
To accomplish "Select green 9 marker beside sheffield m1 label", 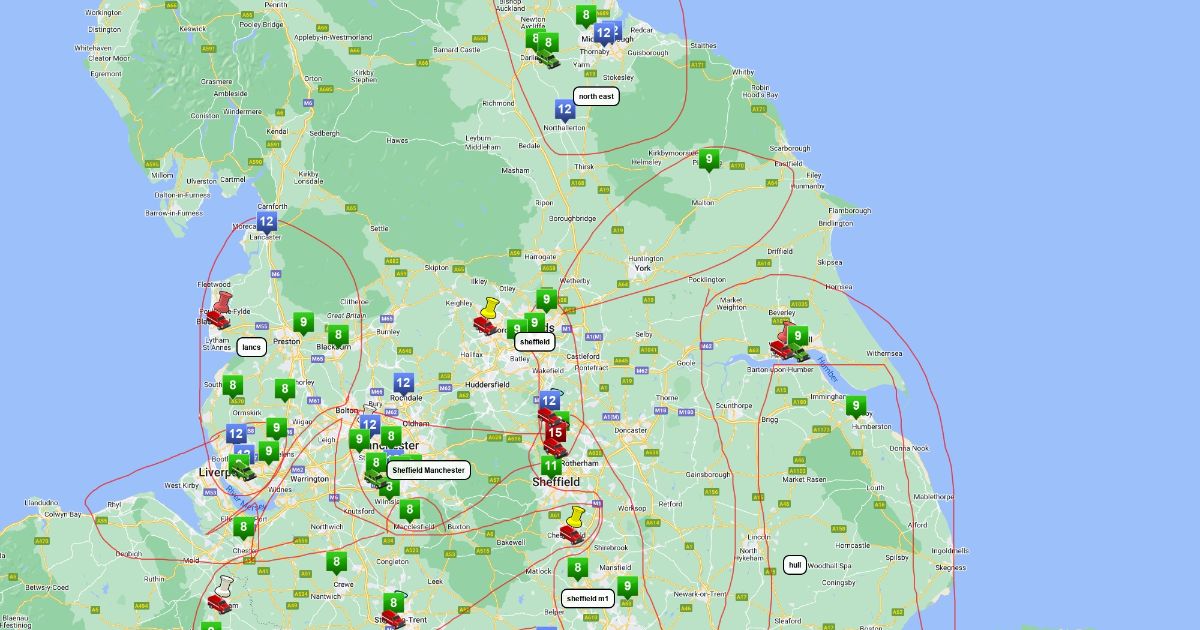I will tap(627, 587).
